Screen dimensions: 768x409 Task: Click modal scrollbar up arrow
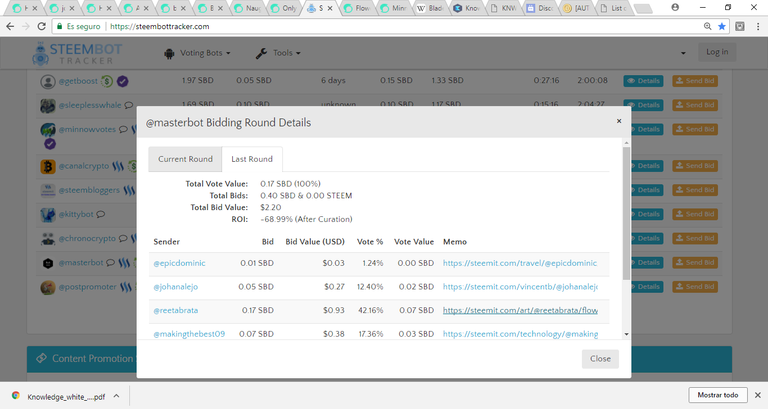(626, 143)
